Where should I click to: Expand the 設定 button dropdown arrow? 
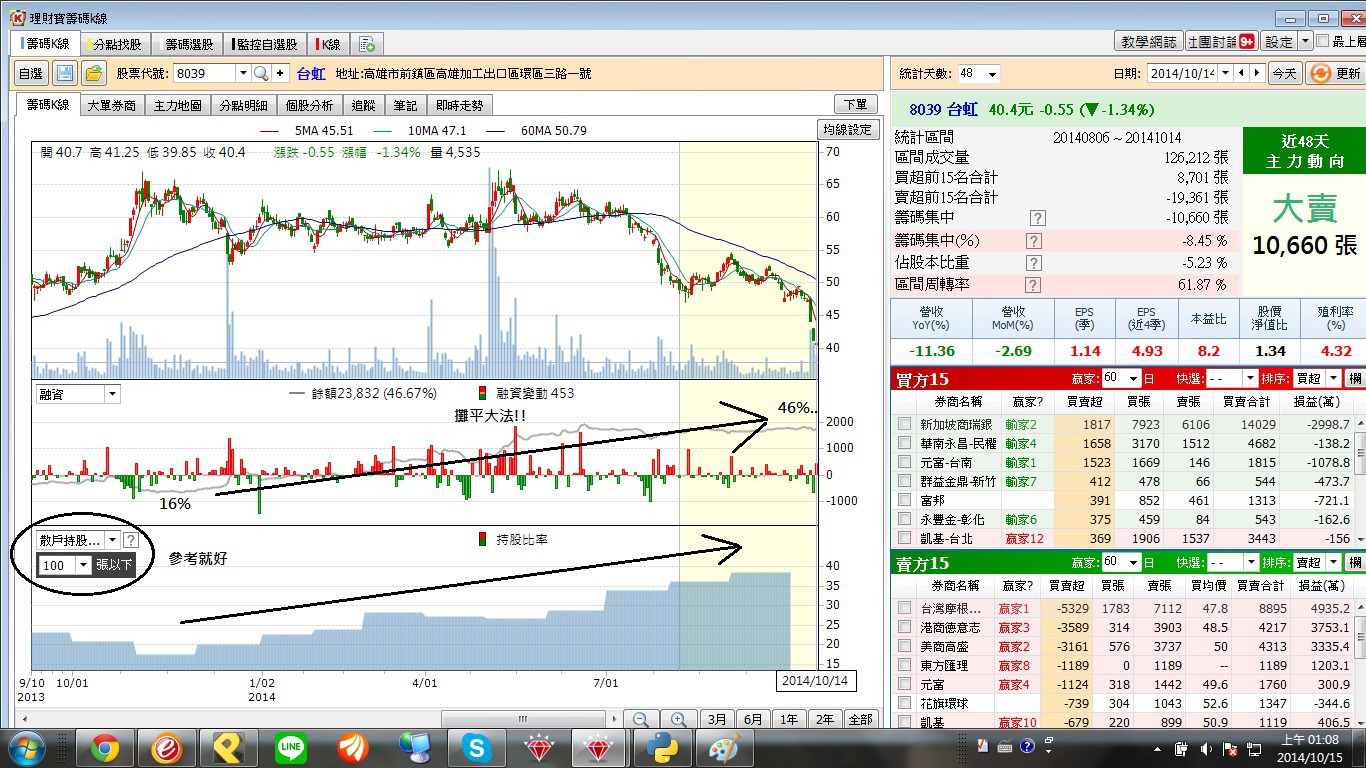point(1305,42)
